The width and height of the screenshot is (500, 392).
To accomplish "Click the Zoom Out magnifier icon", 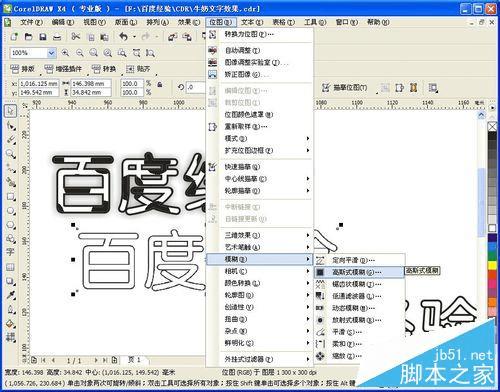I will click(x=80, y=53).
